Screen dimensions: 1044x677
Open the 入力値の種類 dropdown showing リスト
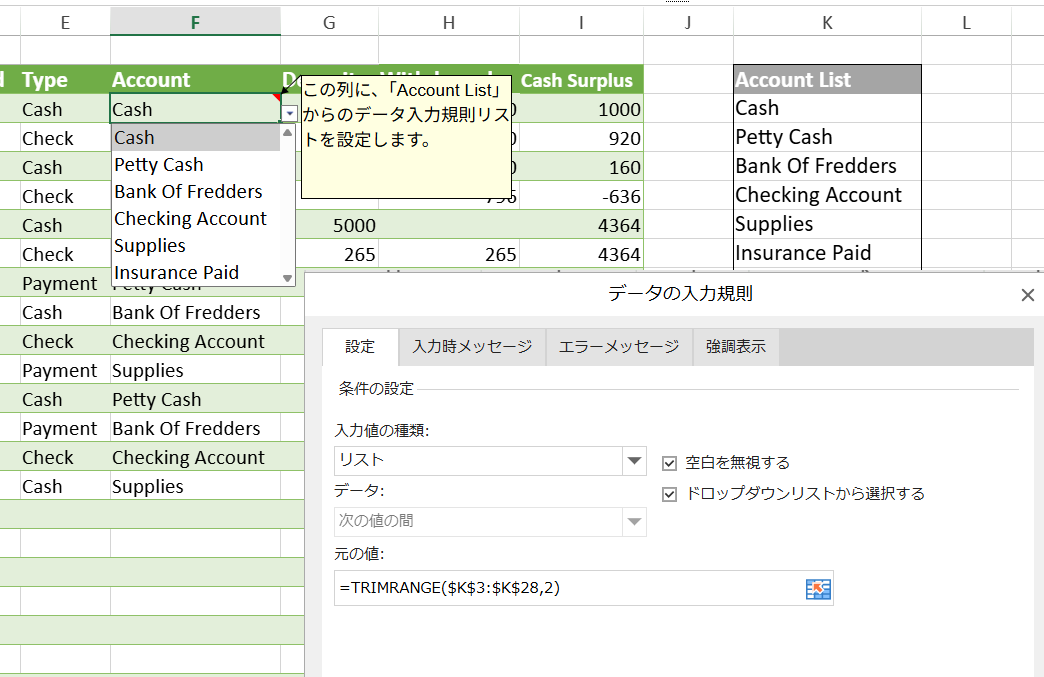(634, 461)
